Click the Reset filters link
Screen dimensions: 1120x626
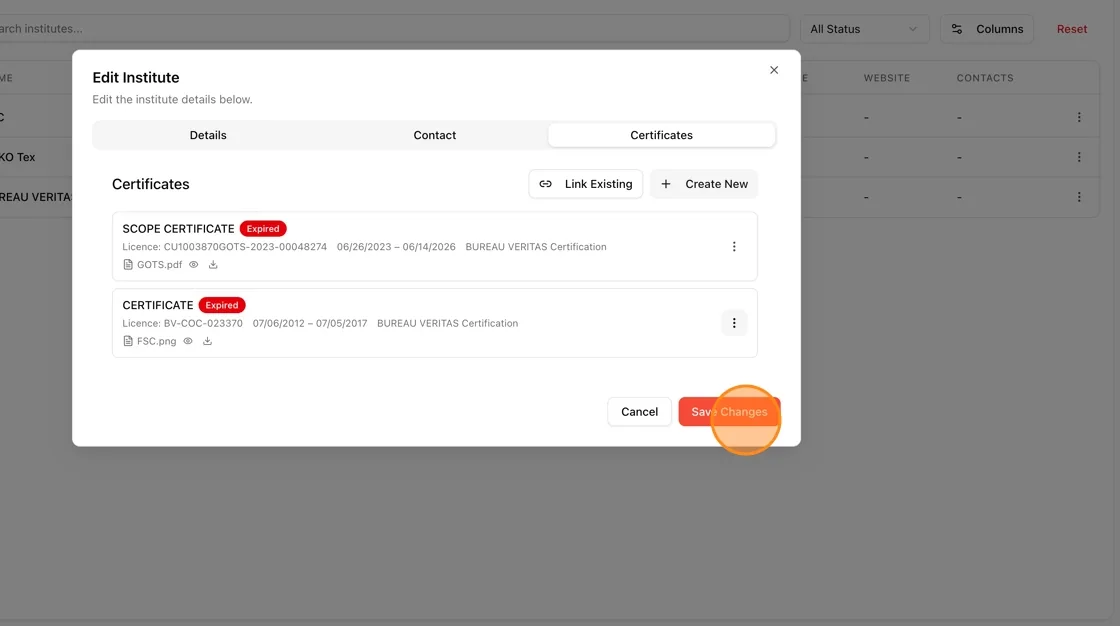pyautogui.click(x=1071, y=29)
